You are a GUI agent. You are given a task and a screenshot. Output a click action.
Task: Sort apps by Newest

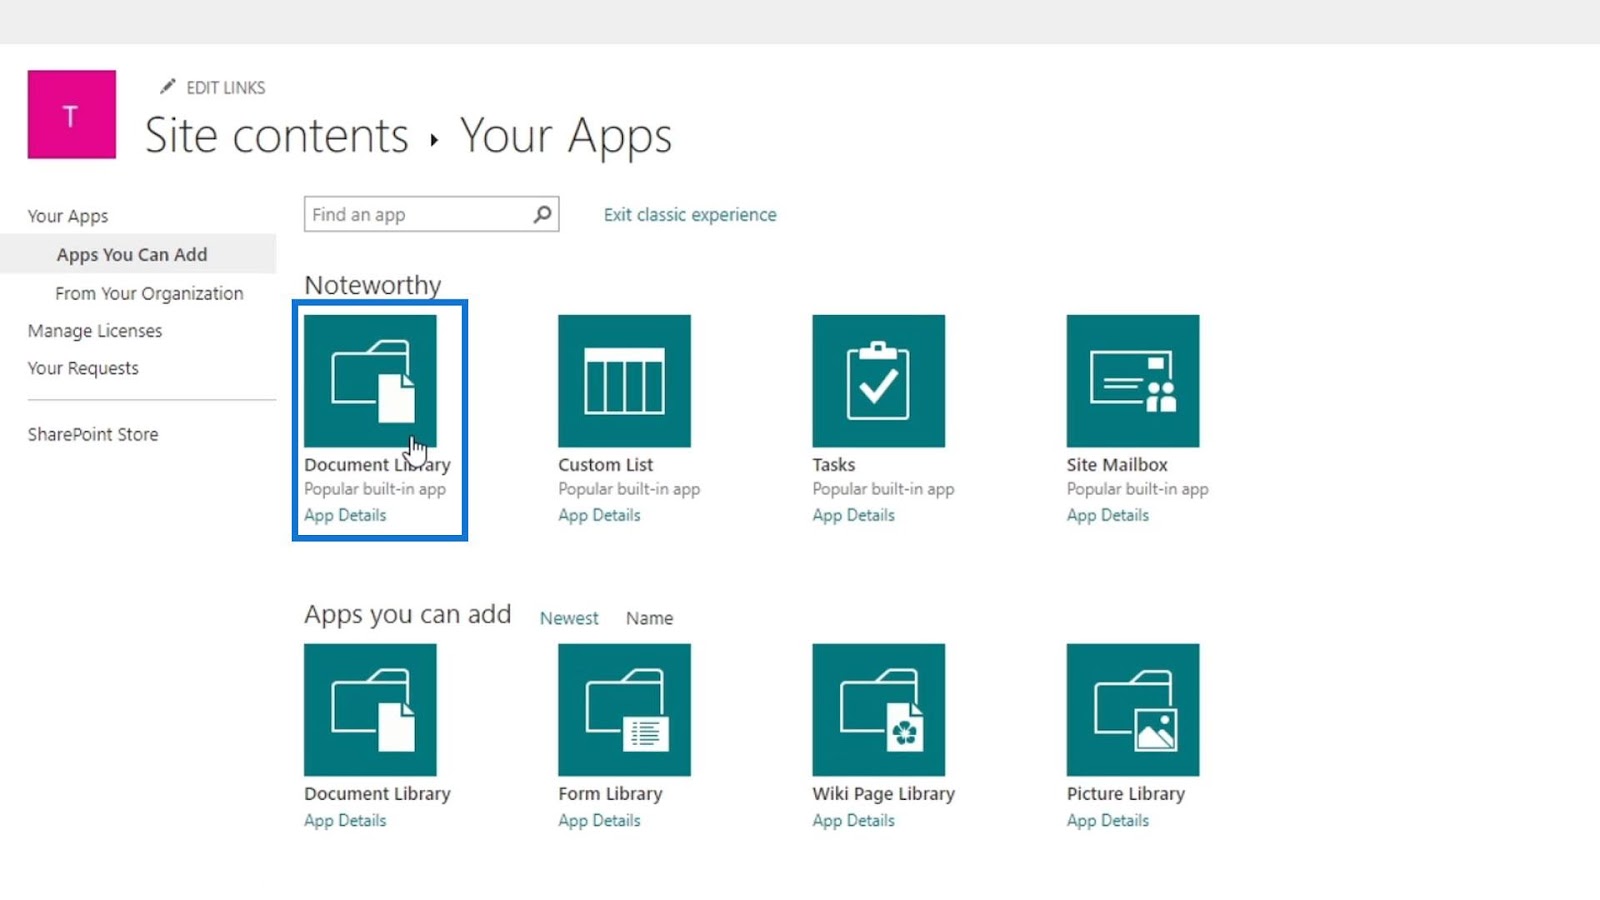pos(569,618)
